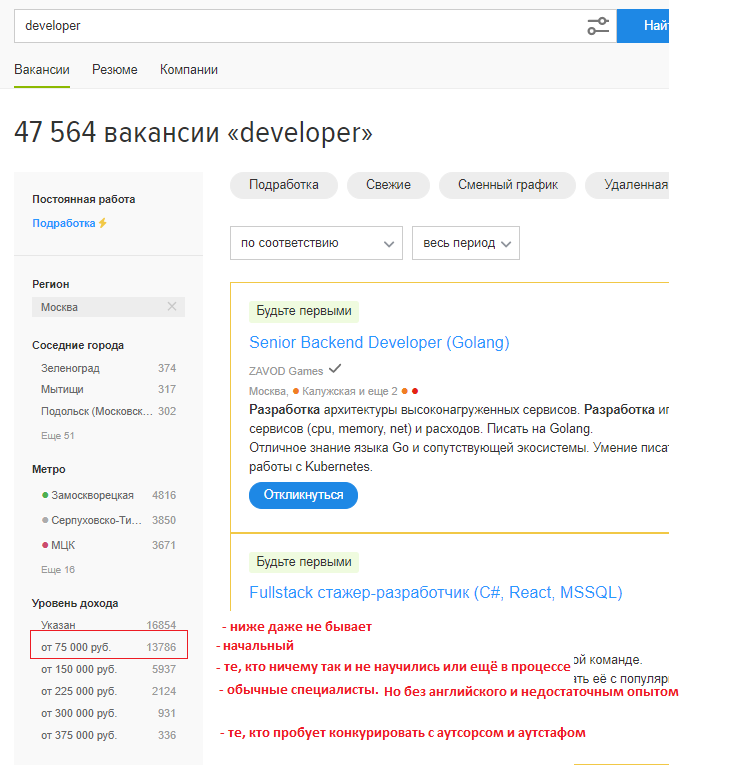Viewport: 752px width, 765px height.
Task: Switch to the Резюме tab
Action: [115, 70]
